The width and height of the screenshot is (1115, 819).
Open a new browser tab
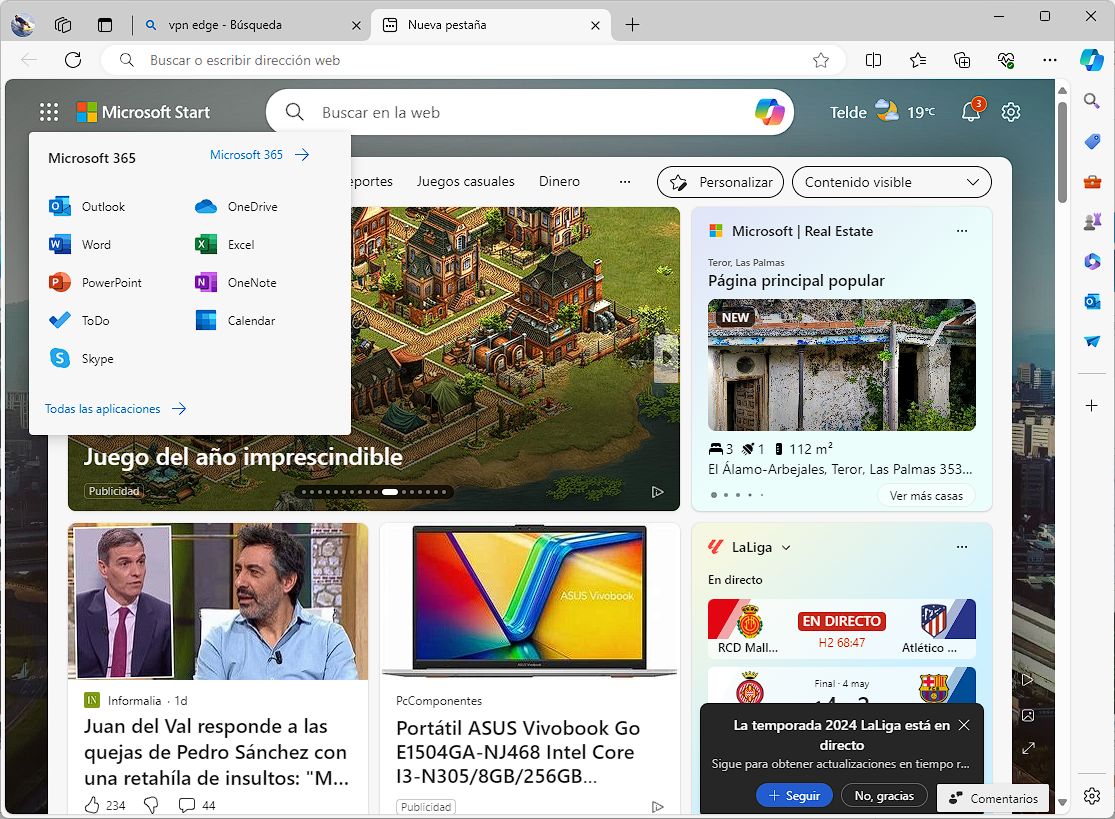coord(632,25)
